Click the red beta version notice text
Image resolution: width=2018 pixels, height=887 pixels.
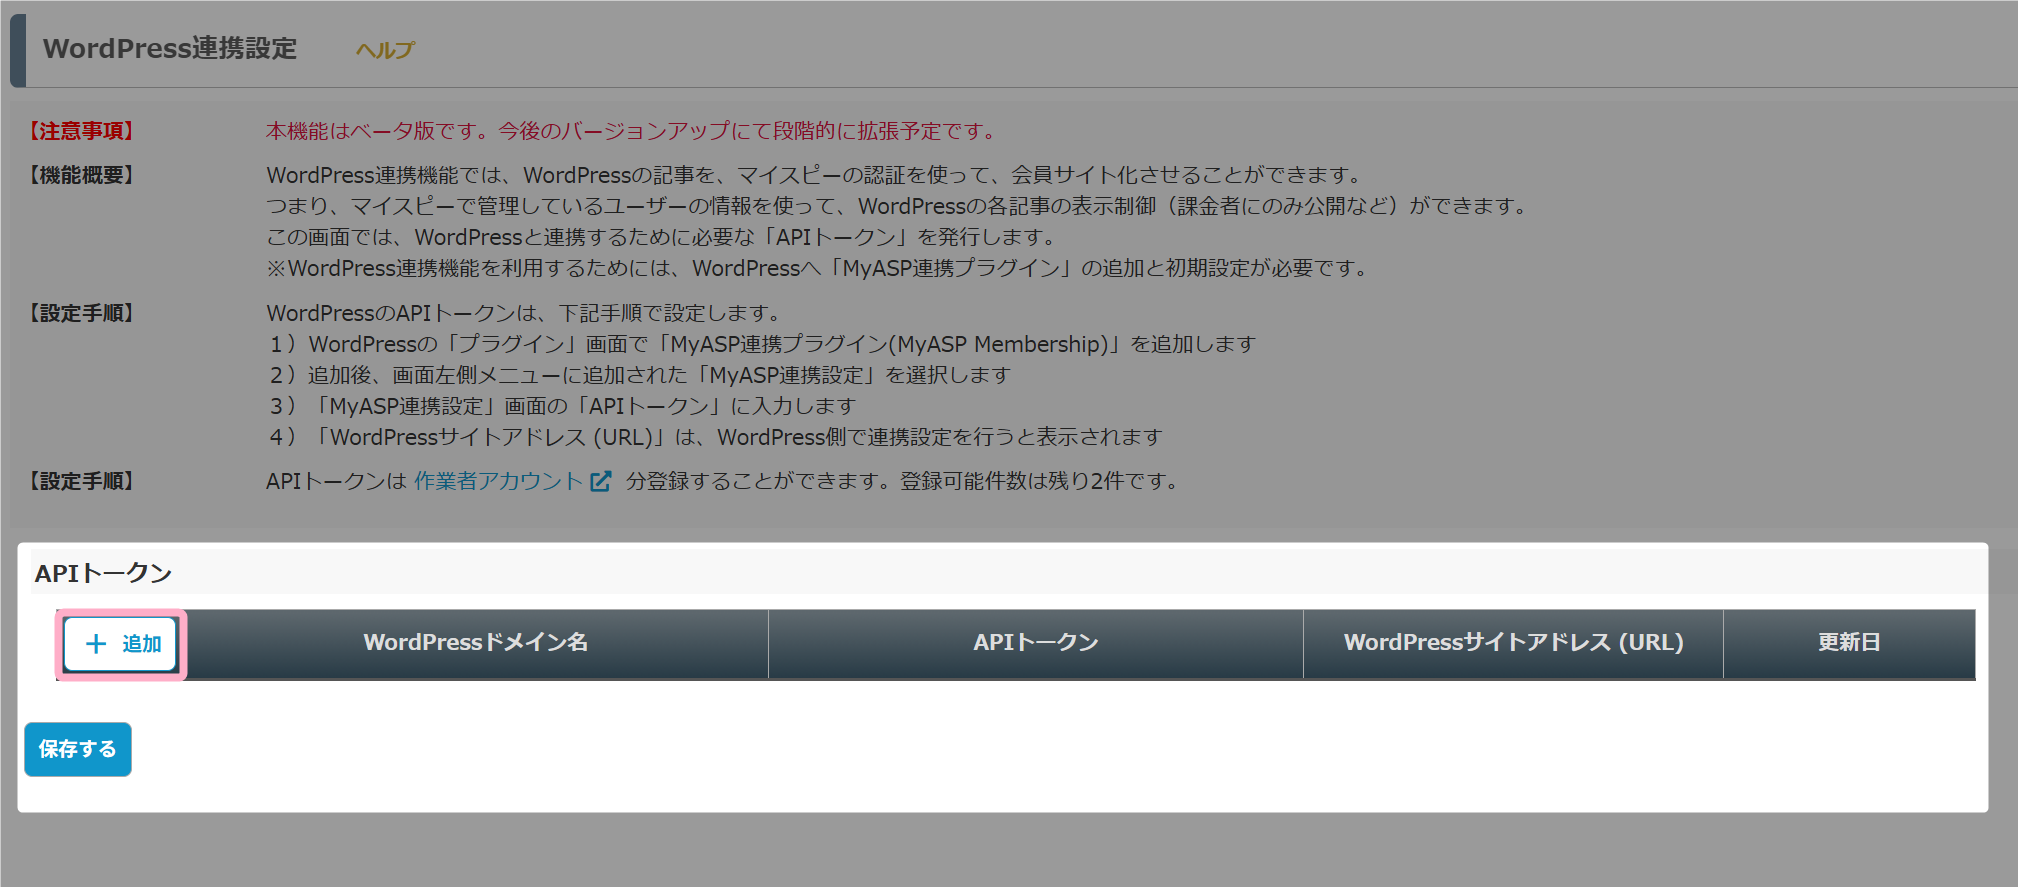tap(633, 131)
